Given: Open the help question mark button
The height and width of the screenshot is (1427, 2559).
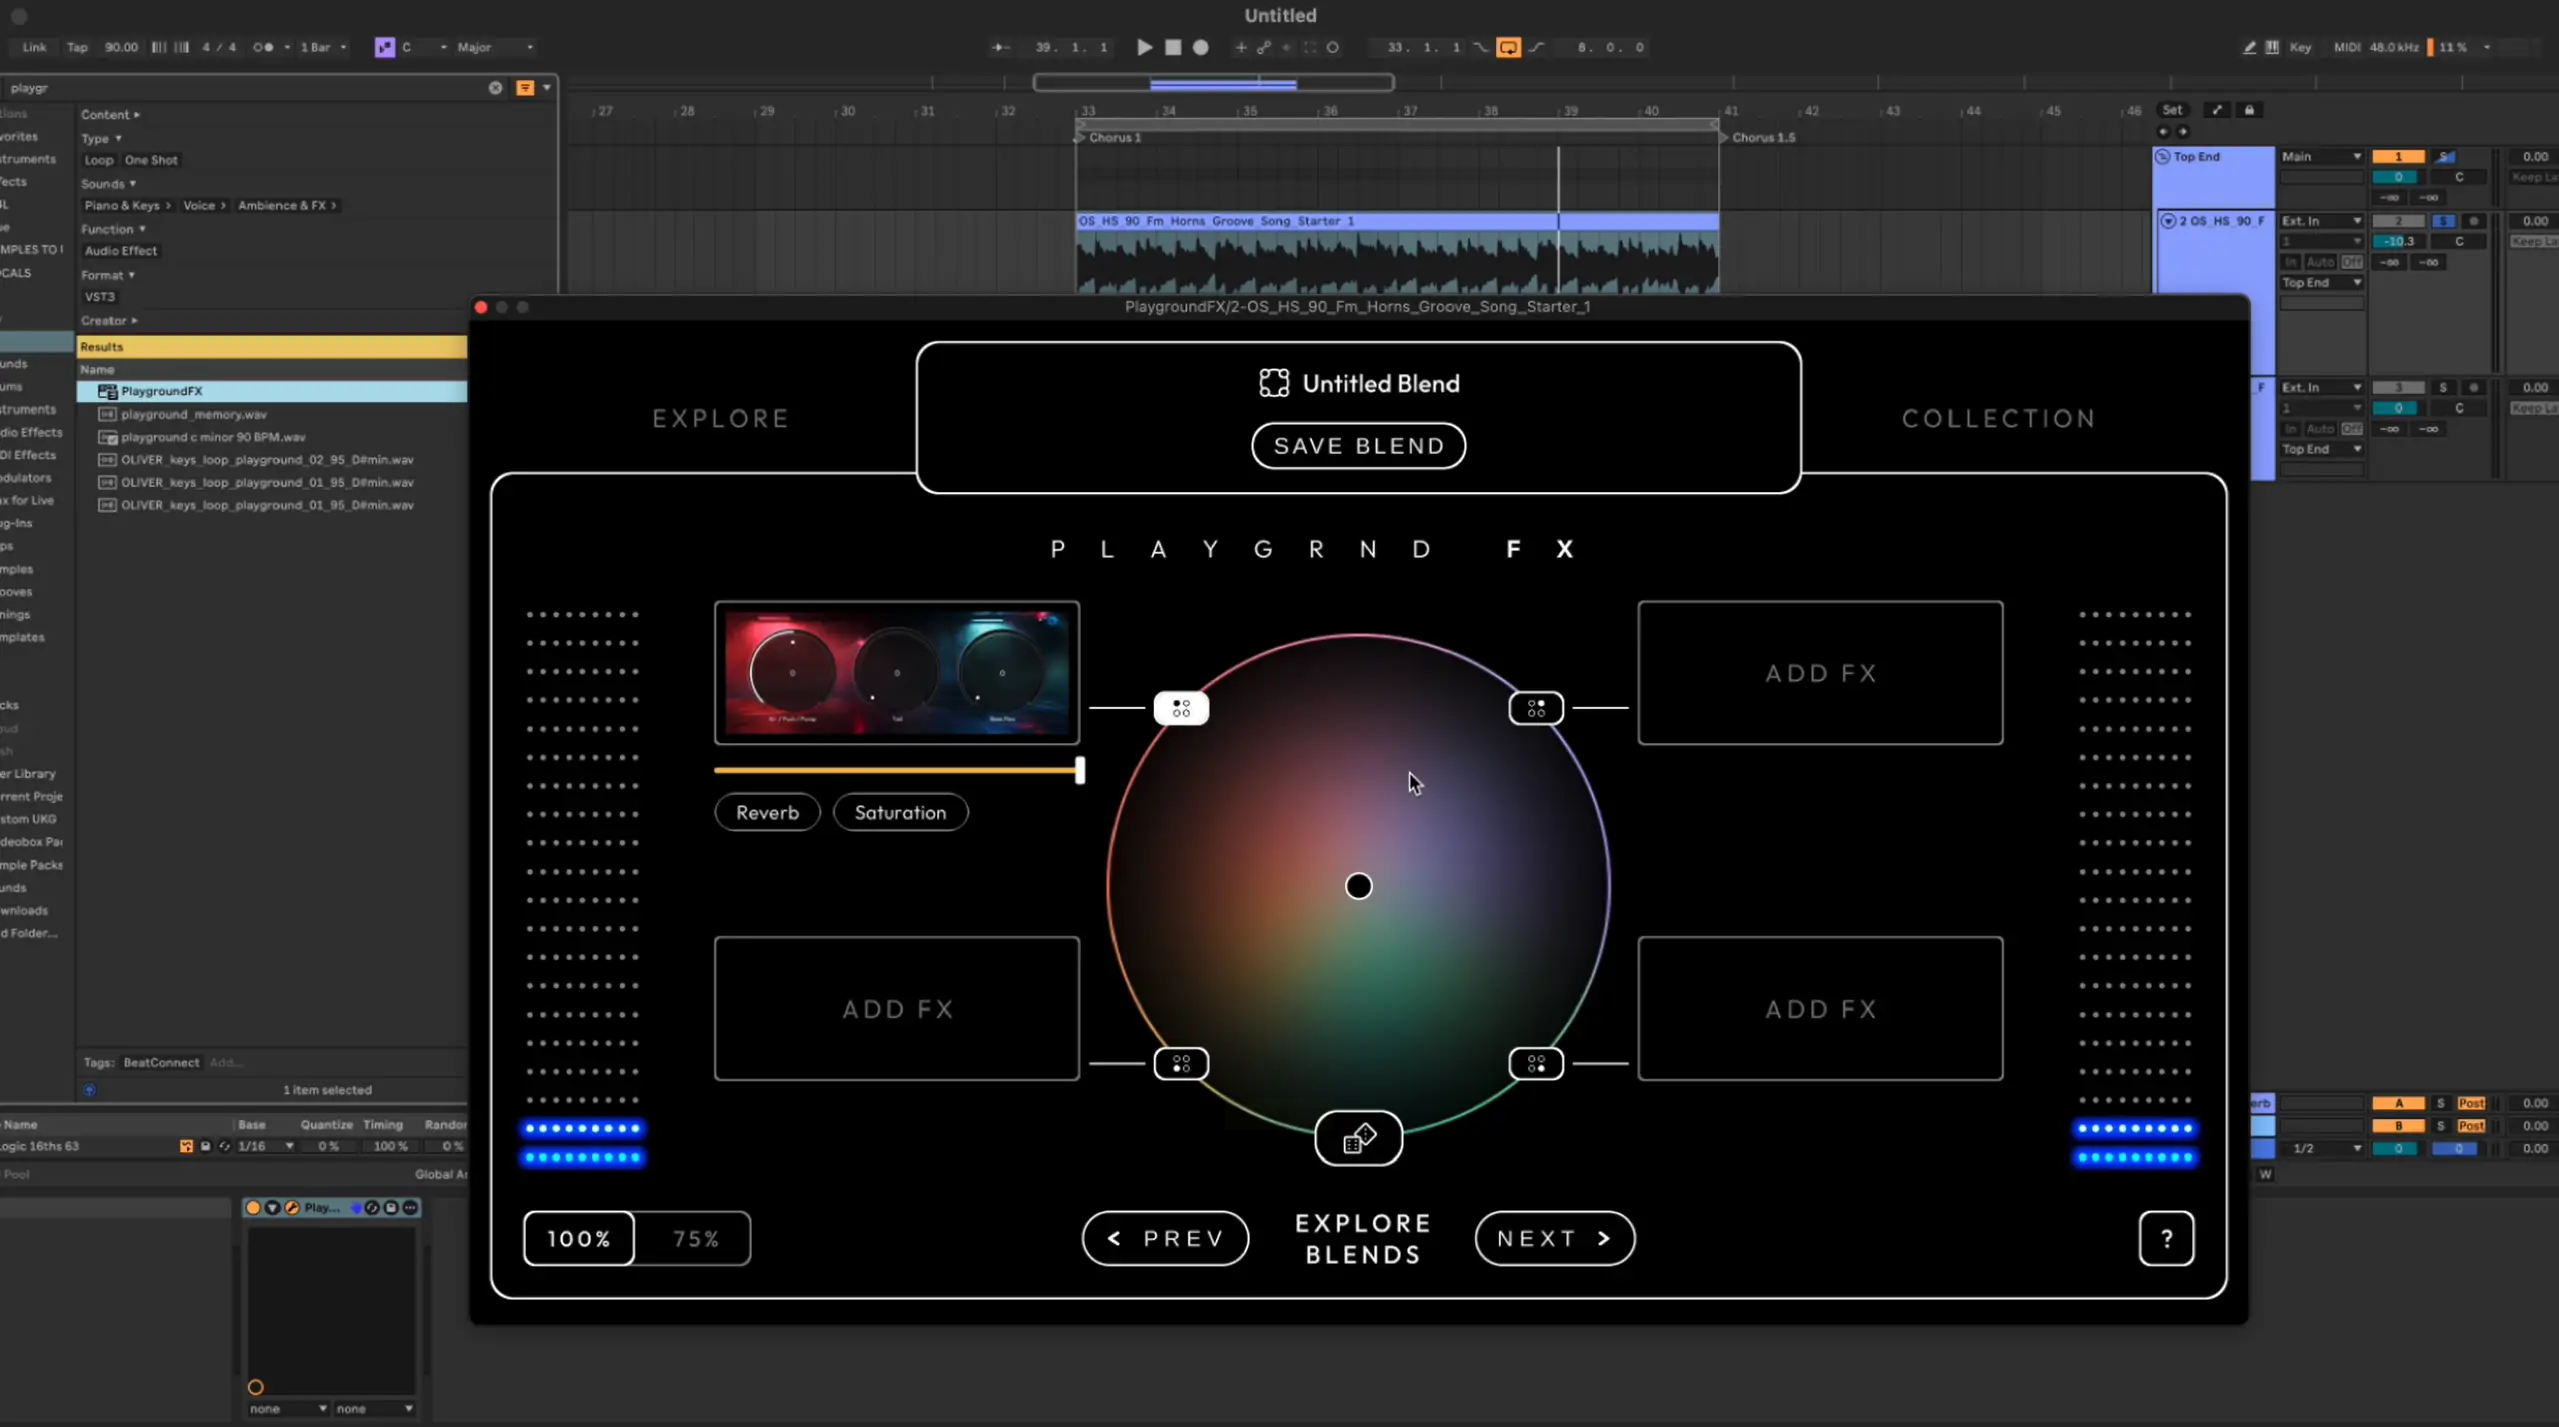Looking at the screenshot, I should [2166, 1238].
